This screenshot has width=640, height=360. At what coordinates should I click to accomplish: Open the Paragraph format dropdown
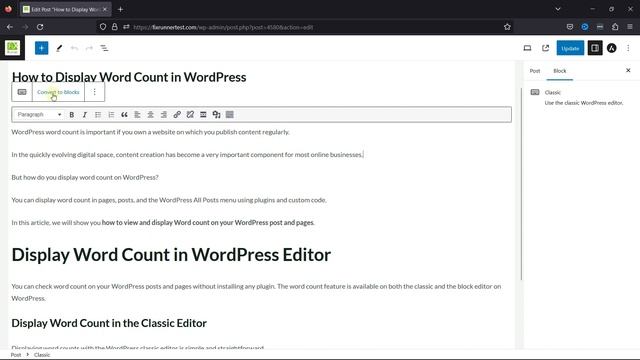coord(39,115)
